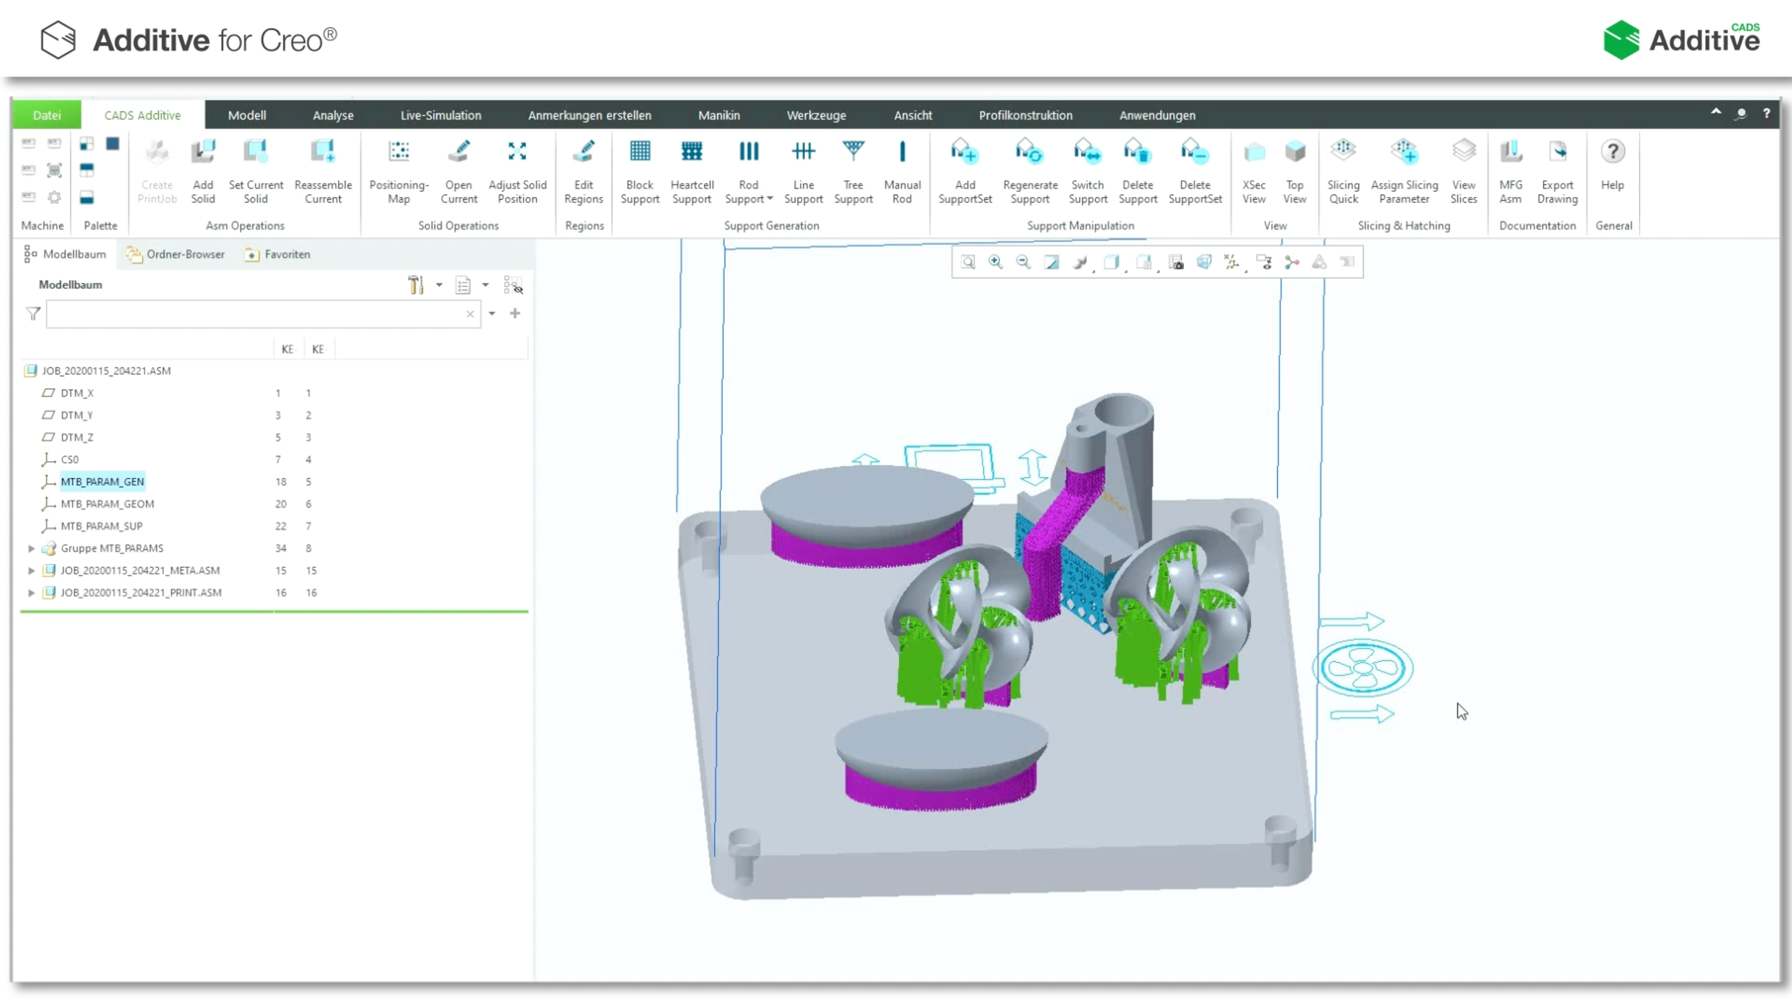Click the MFG Asm icon
The height and width of the screenshot is (1008, 1792).
[1511, 172]
